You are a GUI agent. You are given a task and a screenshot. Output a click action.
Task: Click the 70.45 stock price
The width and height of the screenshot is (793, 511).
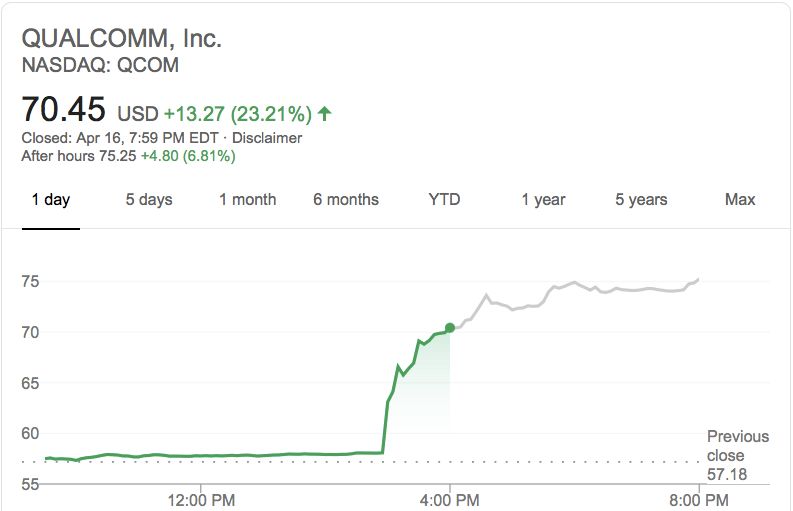click(64, 110)
